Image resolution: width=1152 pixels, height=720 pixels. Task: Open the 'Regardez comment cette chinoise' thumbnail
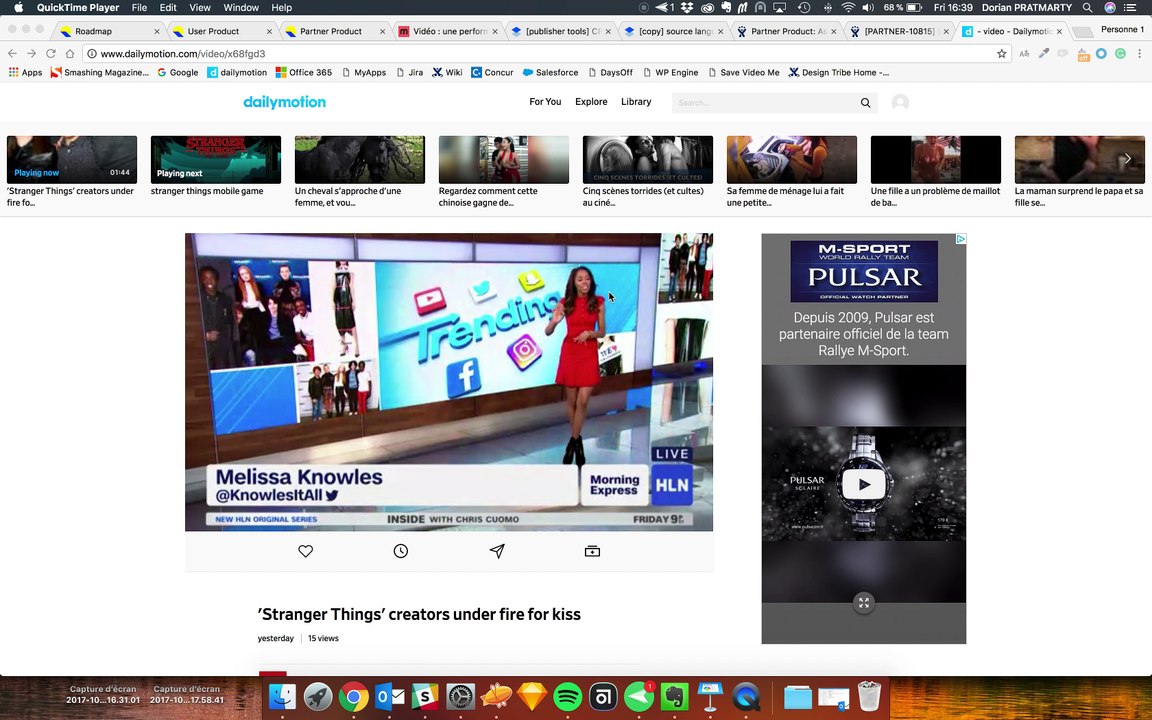point(503,159)
